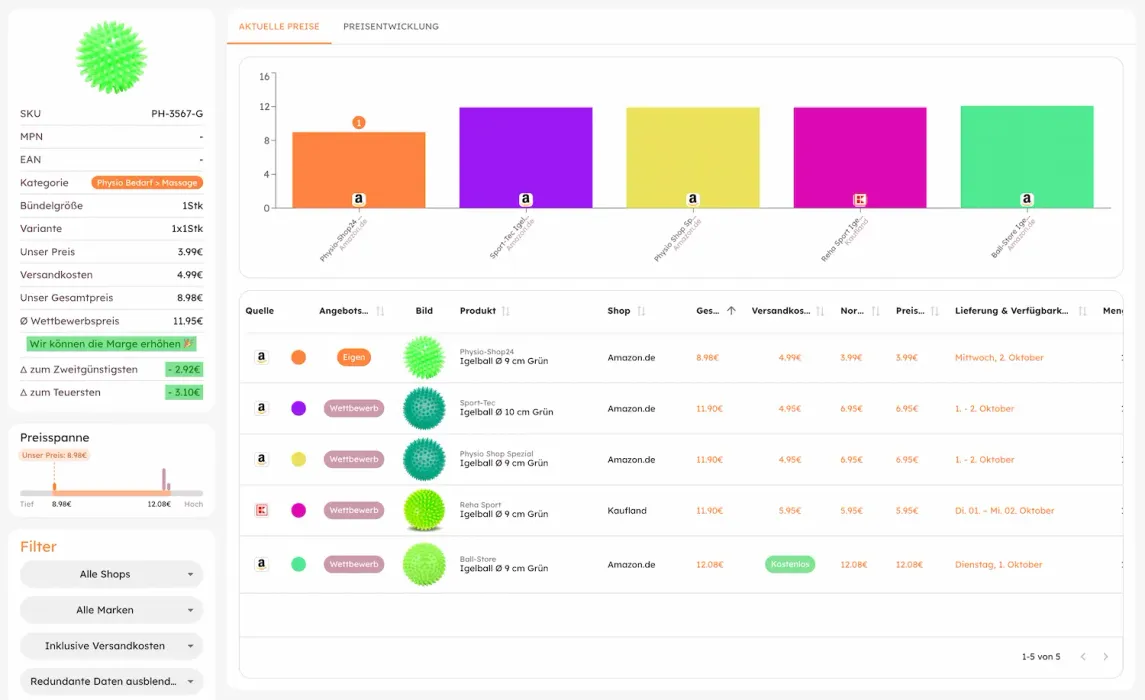Click the Eigen badge in first row
The width and height of the screenshot is (1145, 700).
coord(354,357)
